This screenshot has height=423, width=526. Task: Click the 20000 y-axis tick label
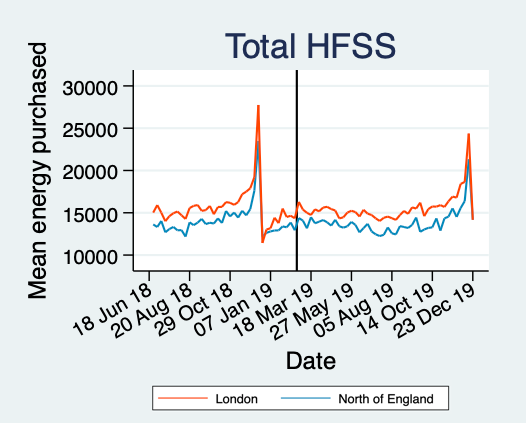[90, 173]
